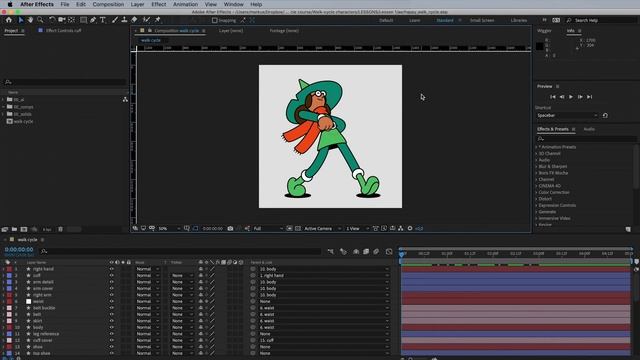Toggle frame blending icon in timeline header
Screen dimensions: 640x360
pos(366,251)
